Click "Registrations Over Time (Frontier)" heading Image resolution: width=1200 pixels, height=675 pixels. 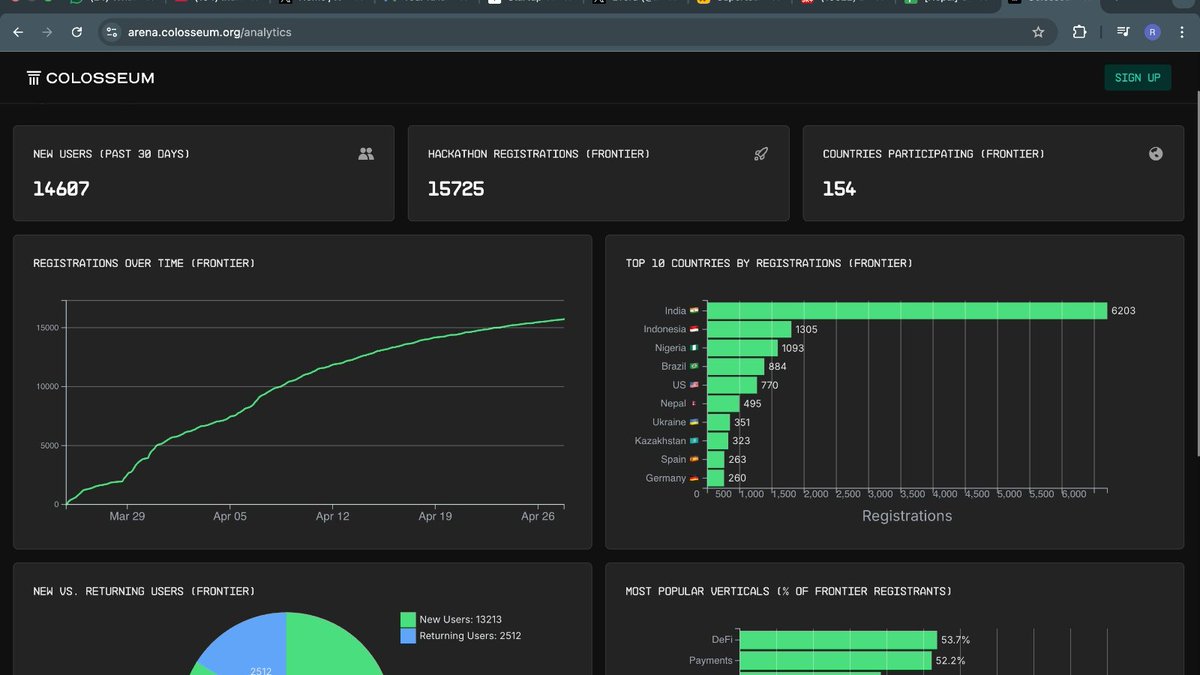(144, 263)
